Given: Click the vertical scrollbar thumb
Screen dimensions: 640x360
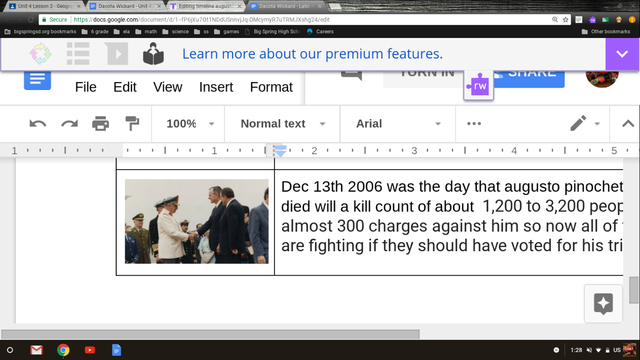Looking at the screenshot, I should 633,290.
